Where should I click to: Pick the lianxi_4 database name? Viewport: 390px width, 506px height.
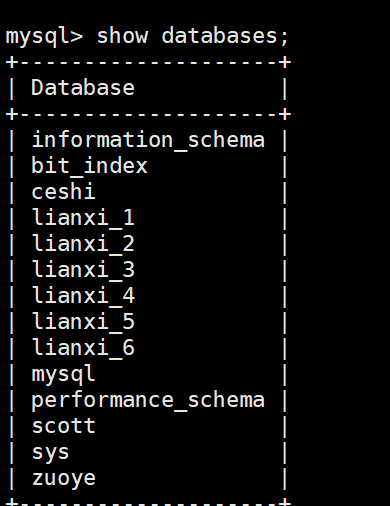click(83, 296)
